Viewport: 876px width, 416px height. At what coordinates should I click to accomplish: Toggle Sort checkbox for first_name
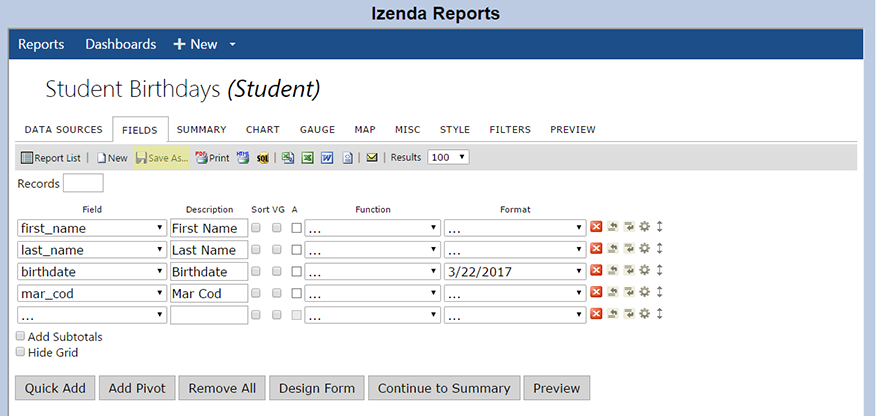click(x=256, y=228)
